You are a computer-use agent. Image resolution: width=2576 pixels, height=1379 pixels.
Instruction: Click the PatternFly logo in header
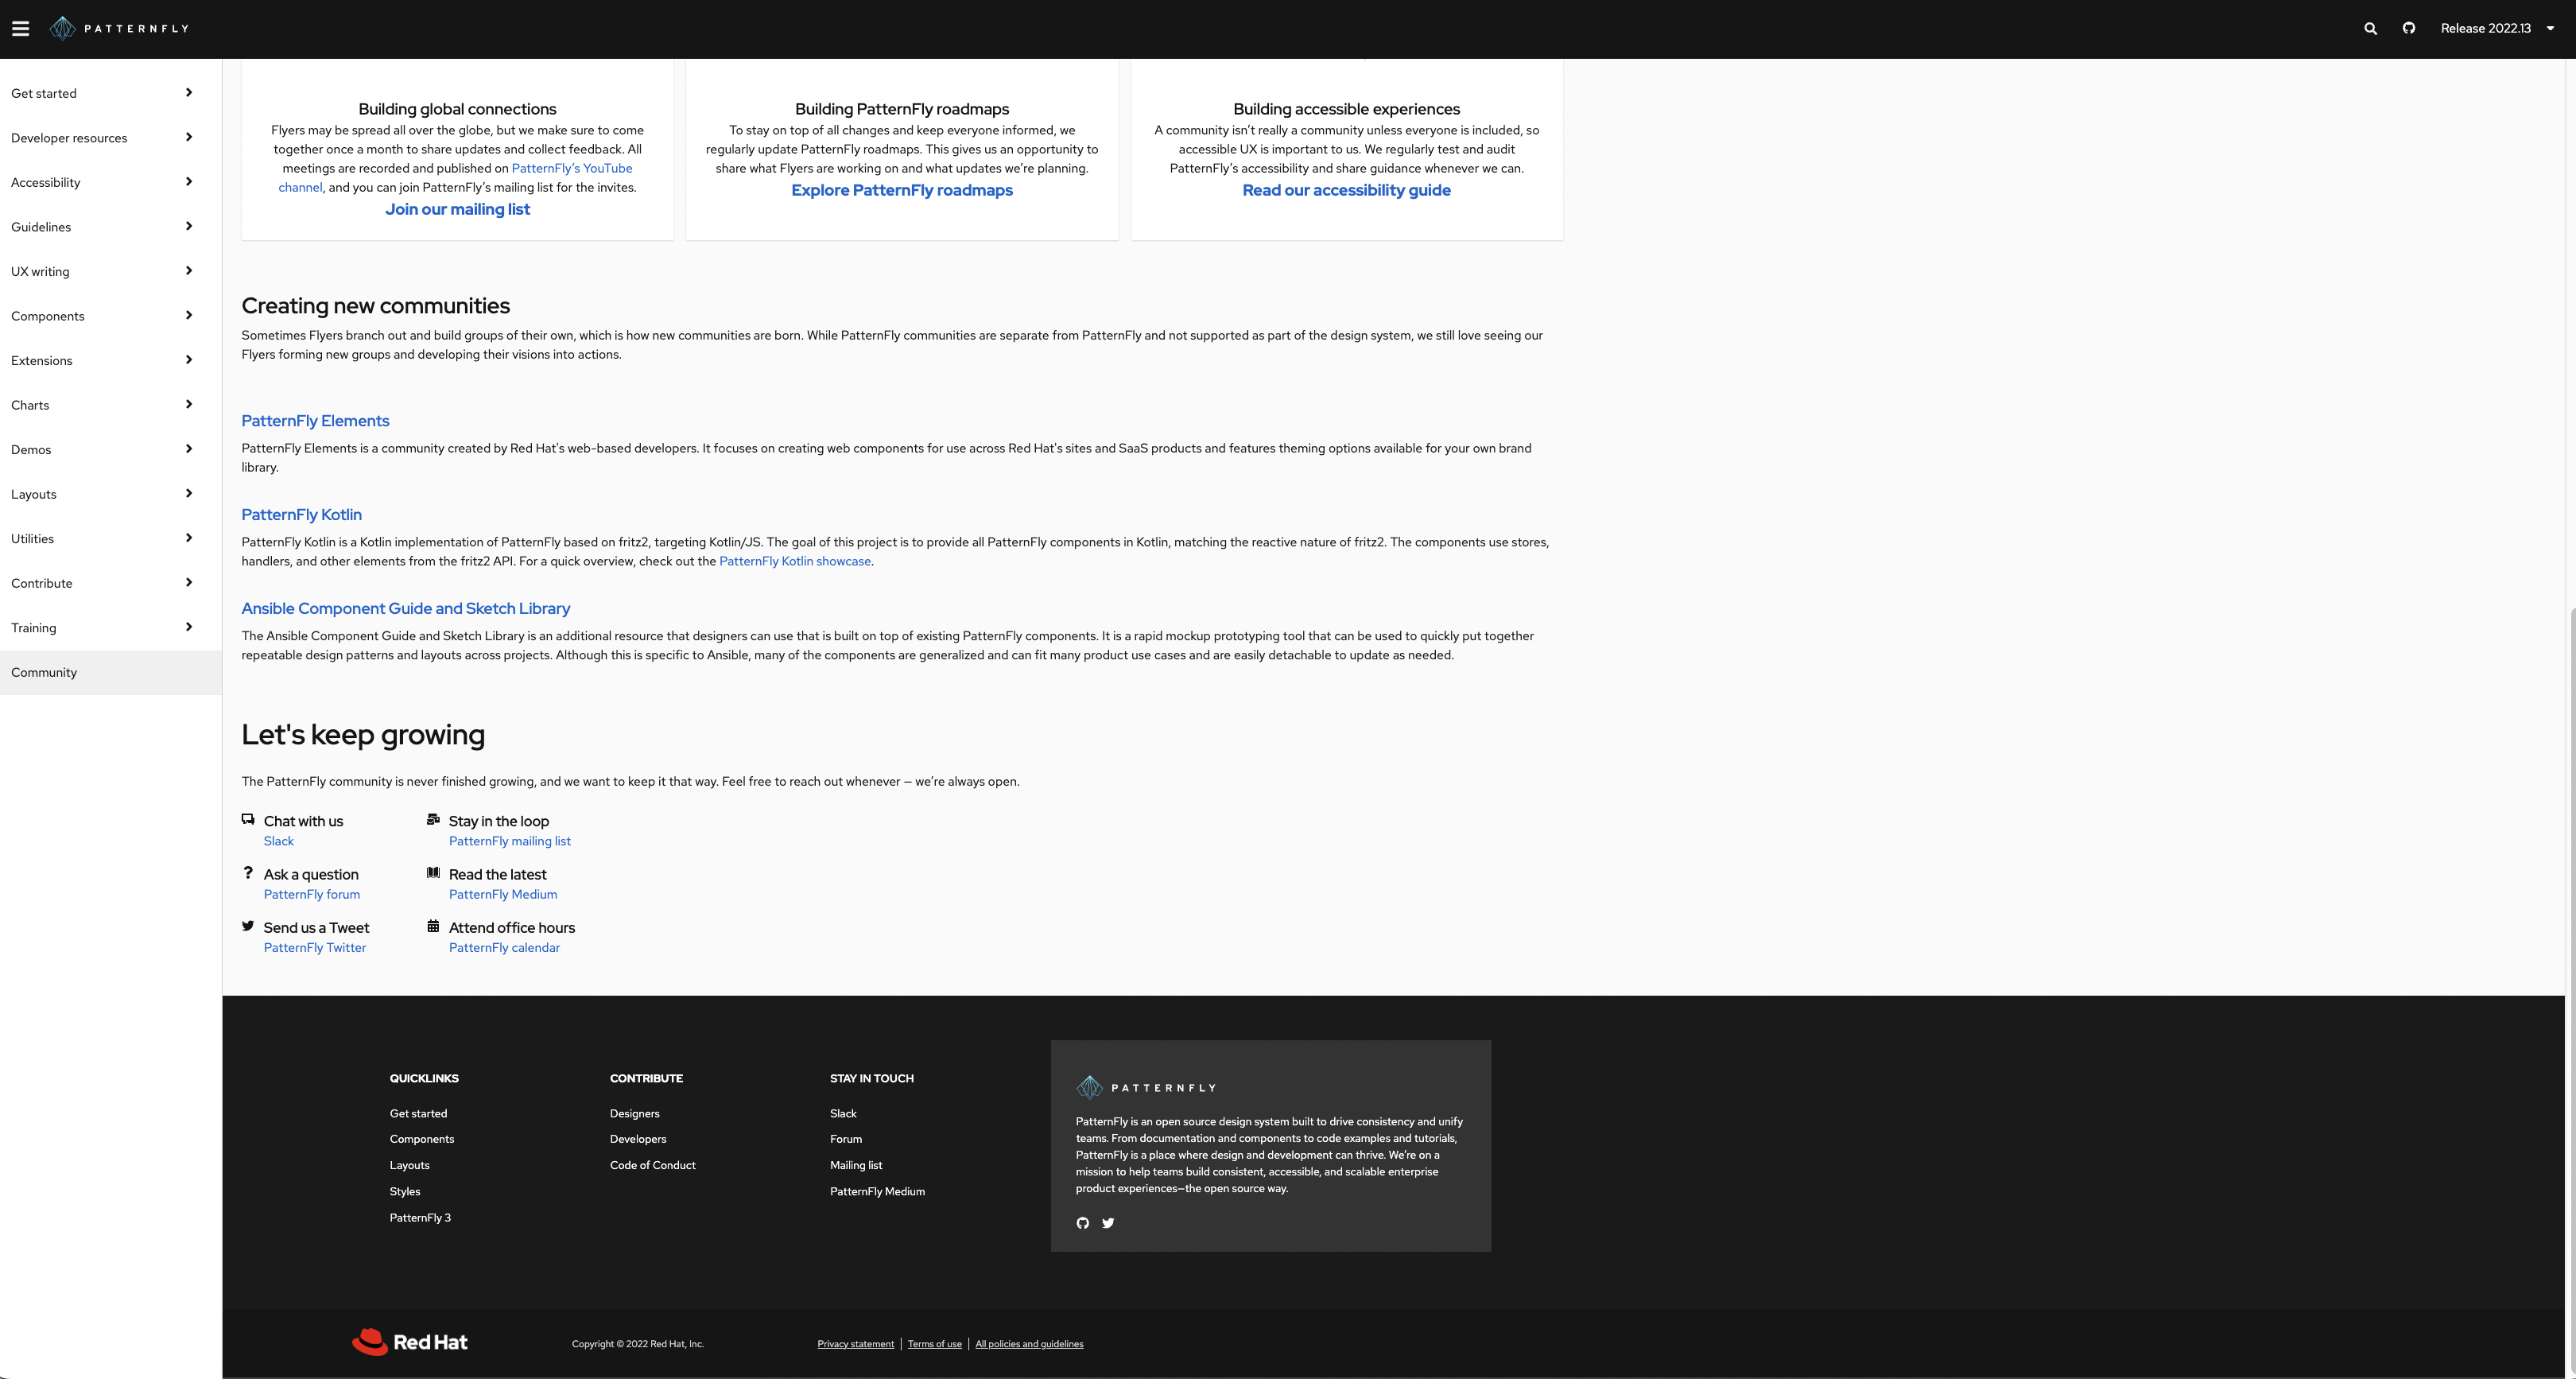click(x=119, y=28)
